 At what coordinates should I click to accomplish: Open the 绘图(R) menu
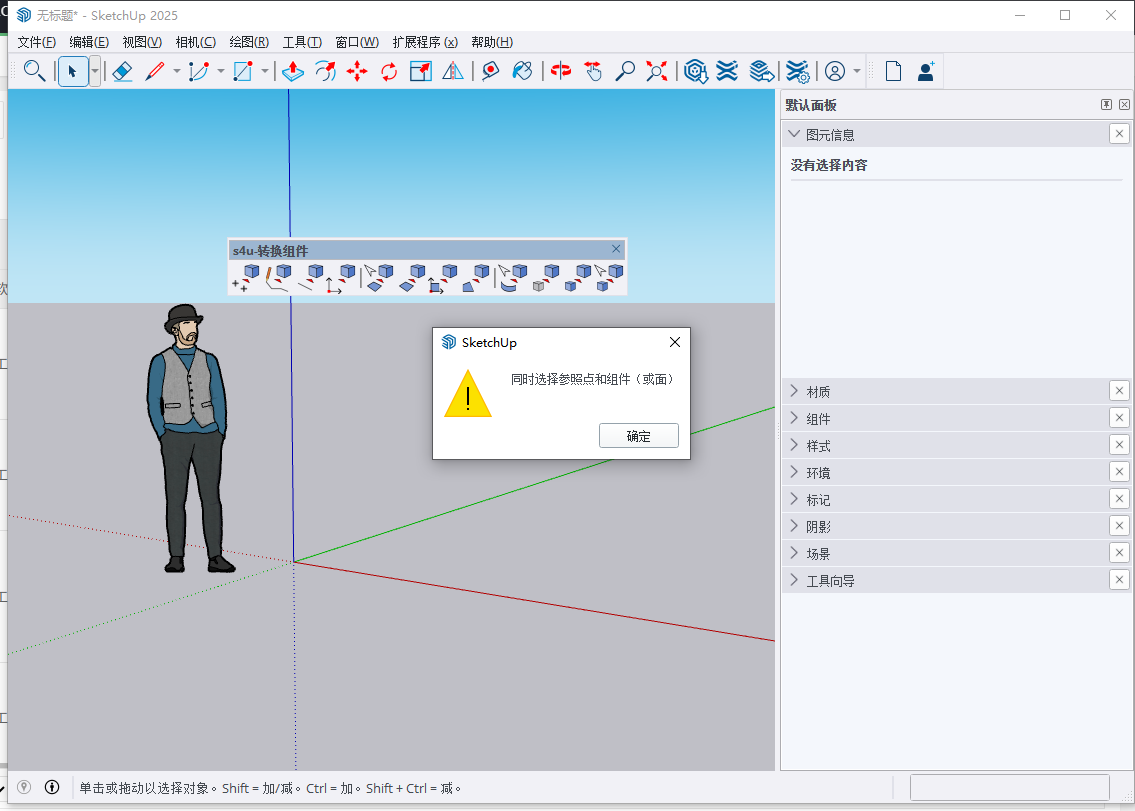pos(249,42)
